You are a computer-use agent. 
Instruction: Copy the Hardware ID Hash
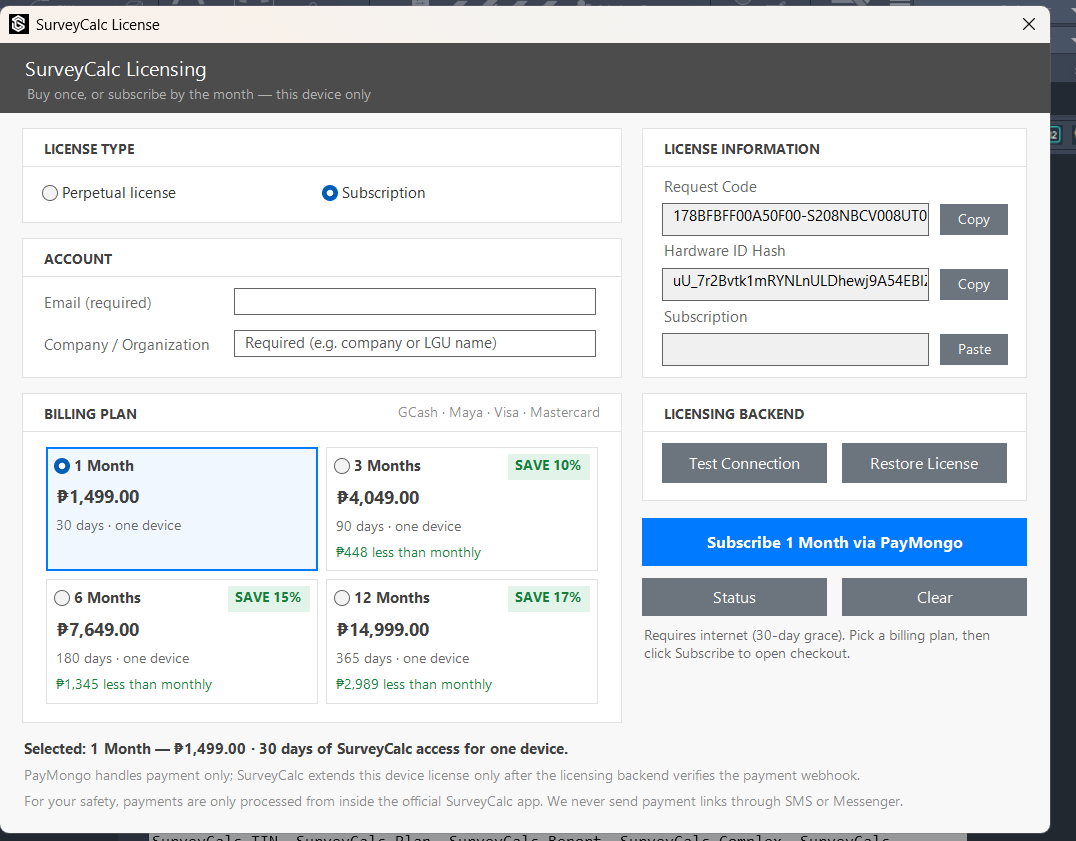pos(974,284)
